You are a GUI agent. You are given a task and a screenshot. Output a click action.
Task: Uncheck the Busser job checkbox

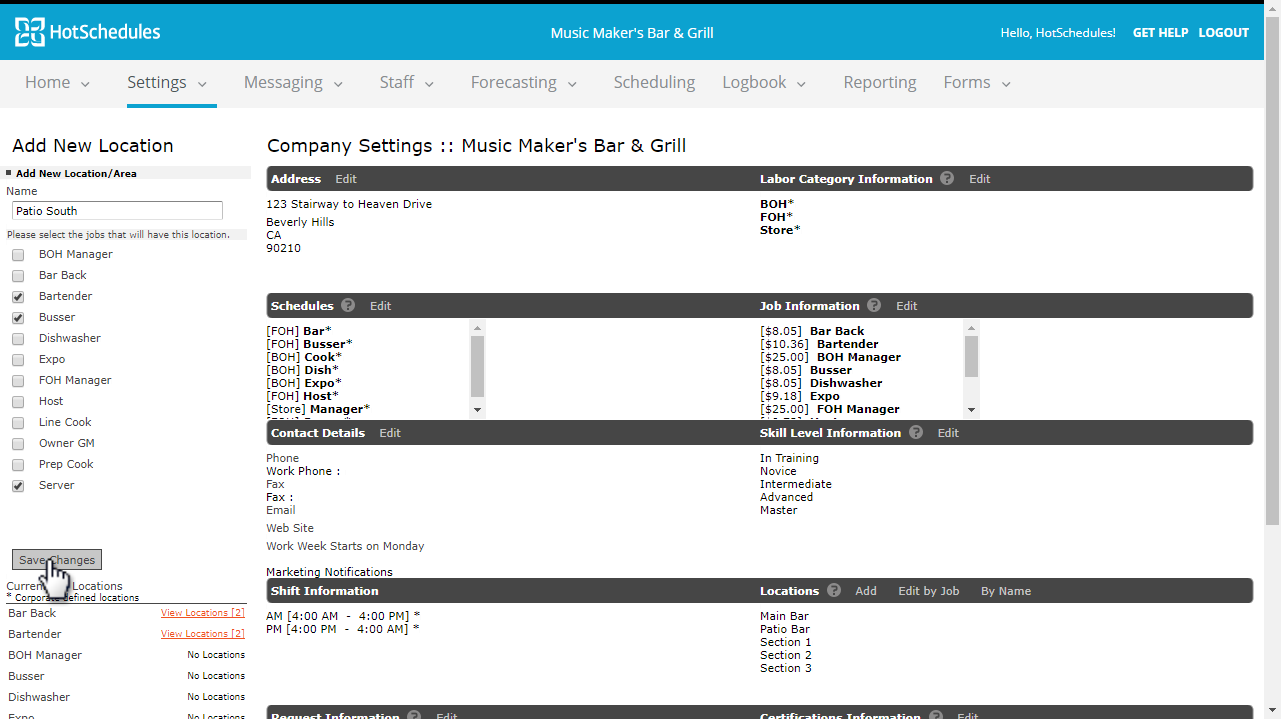pyautogui.click(x=18, y=318)
